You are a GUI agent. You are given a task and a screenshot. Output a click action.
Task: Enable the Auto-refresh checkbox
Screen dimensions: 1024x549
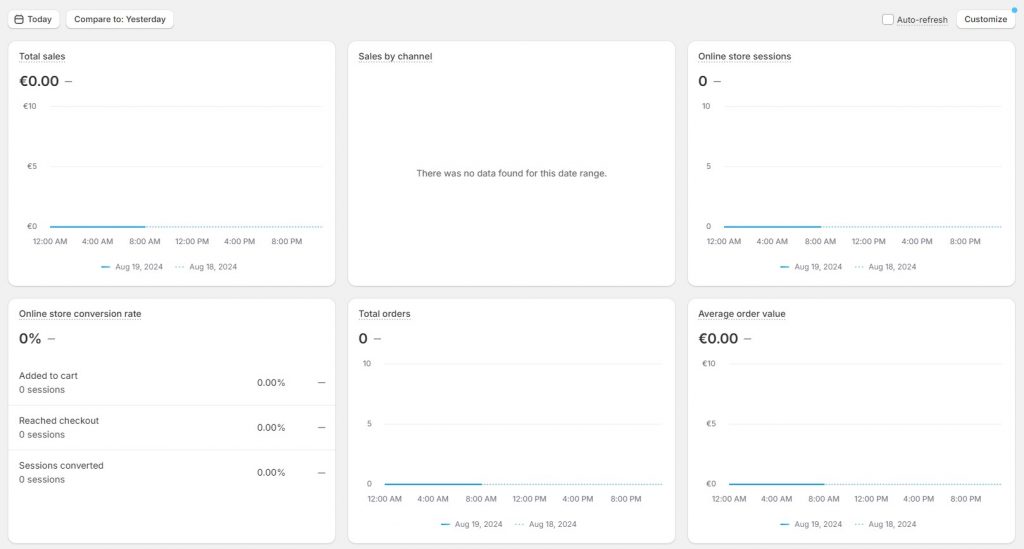888,20
